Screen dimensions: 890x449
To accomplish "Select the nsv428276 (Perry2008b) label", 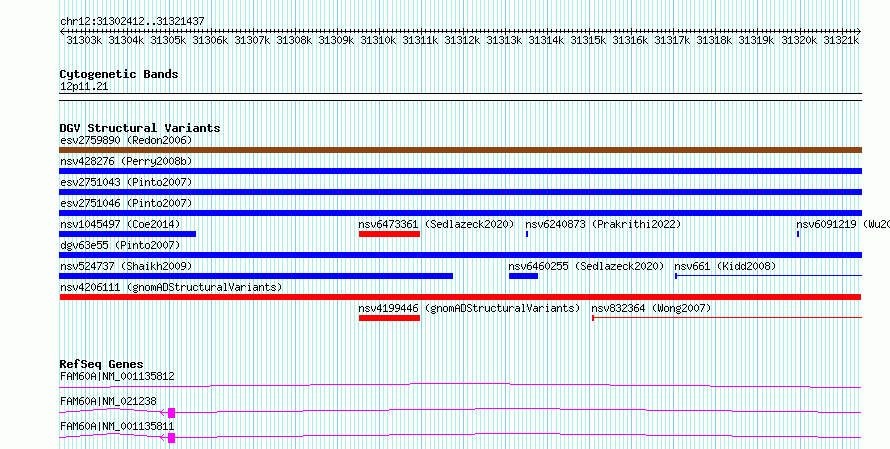I will [126, 161].
